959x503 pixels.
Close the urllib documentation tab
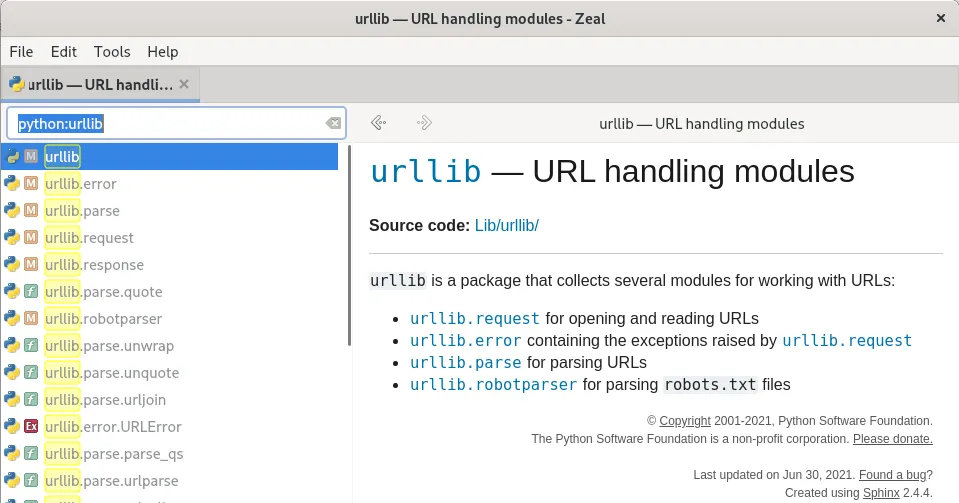184,84
